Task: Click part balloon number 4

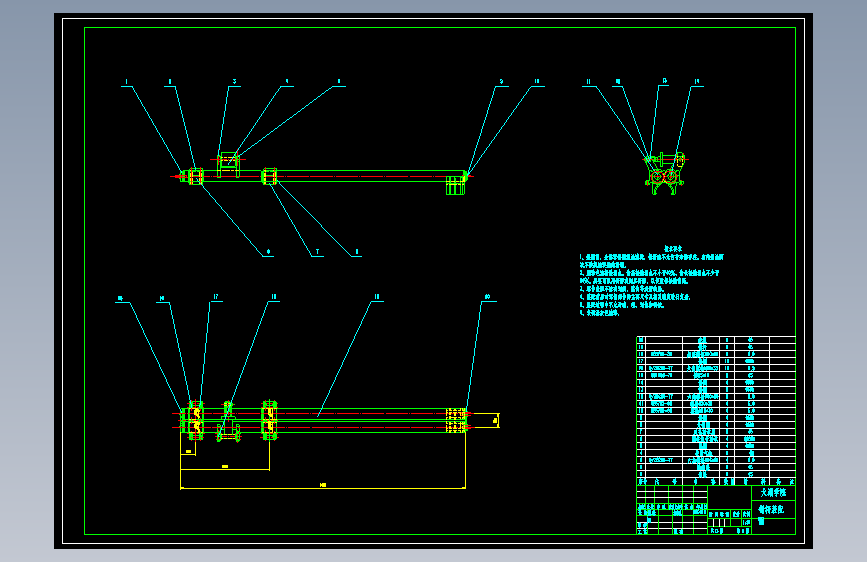Action: tap(286, 81)
